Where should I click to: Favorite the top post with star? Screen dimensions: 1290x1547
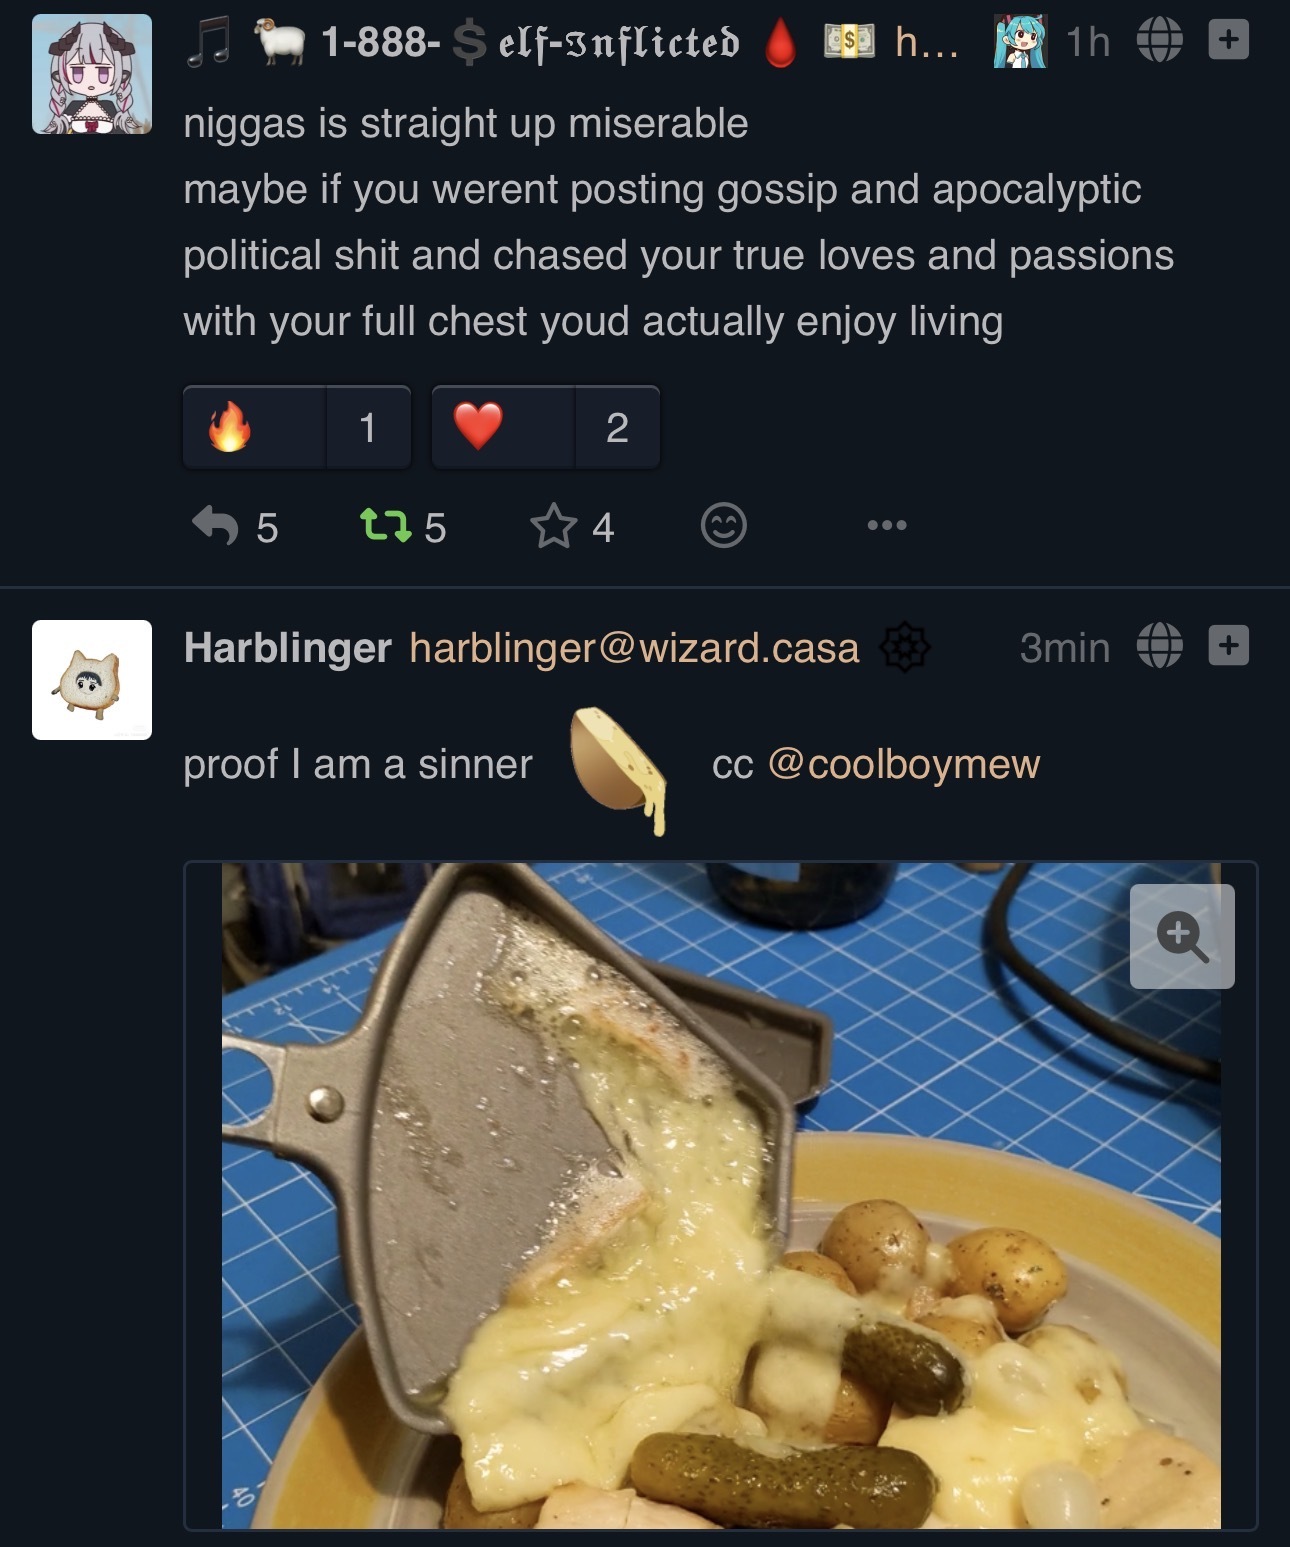(x=554, y=526)
